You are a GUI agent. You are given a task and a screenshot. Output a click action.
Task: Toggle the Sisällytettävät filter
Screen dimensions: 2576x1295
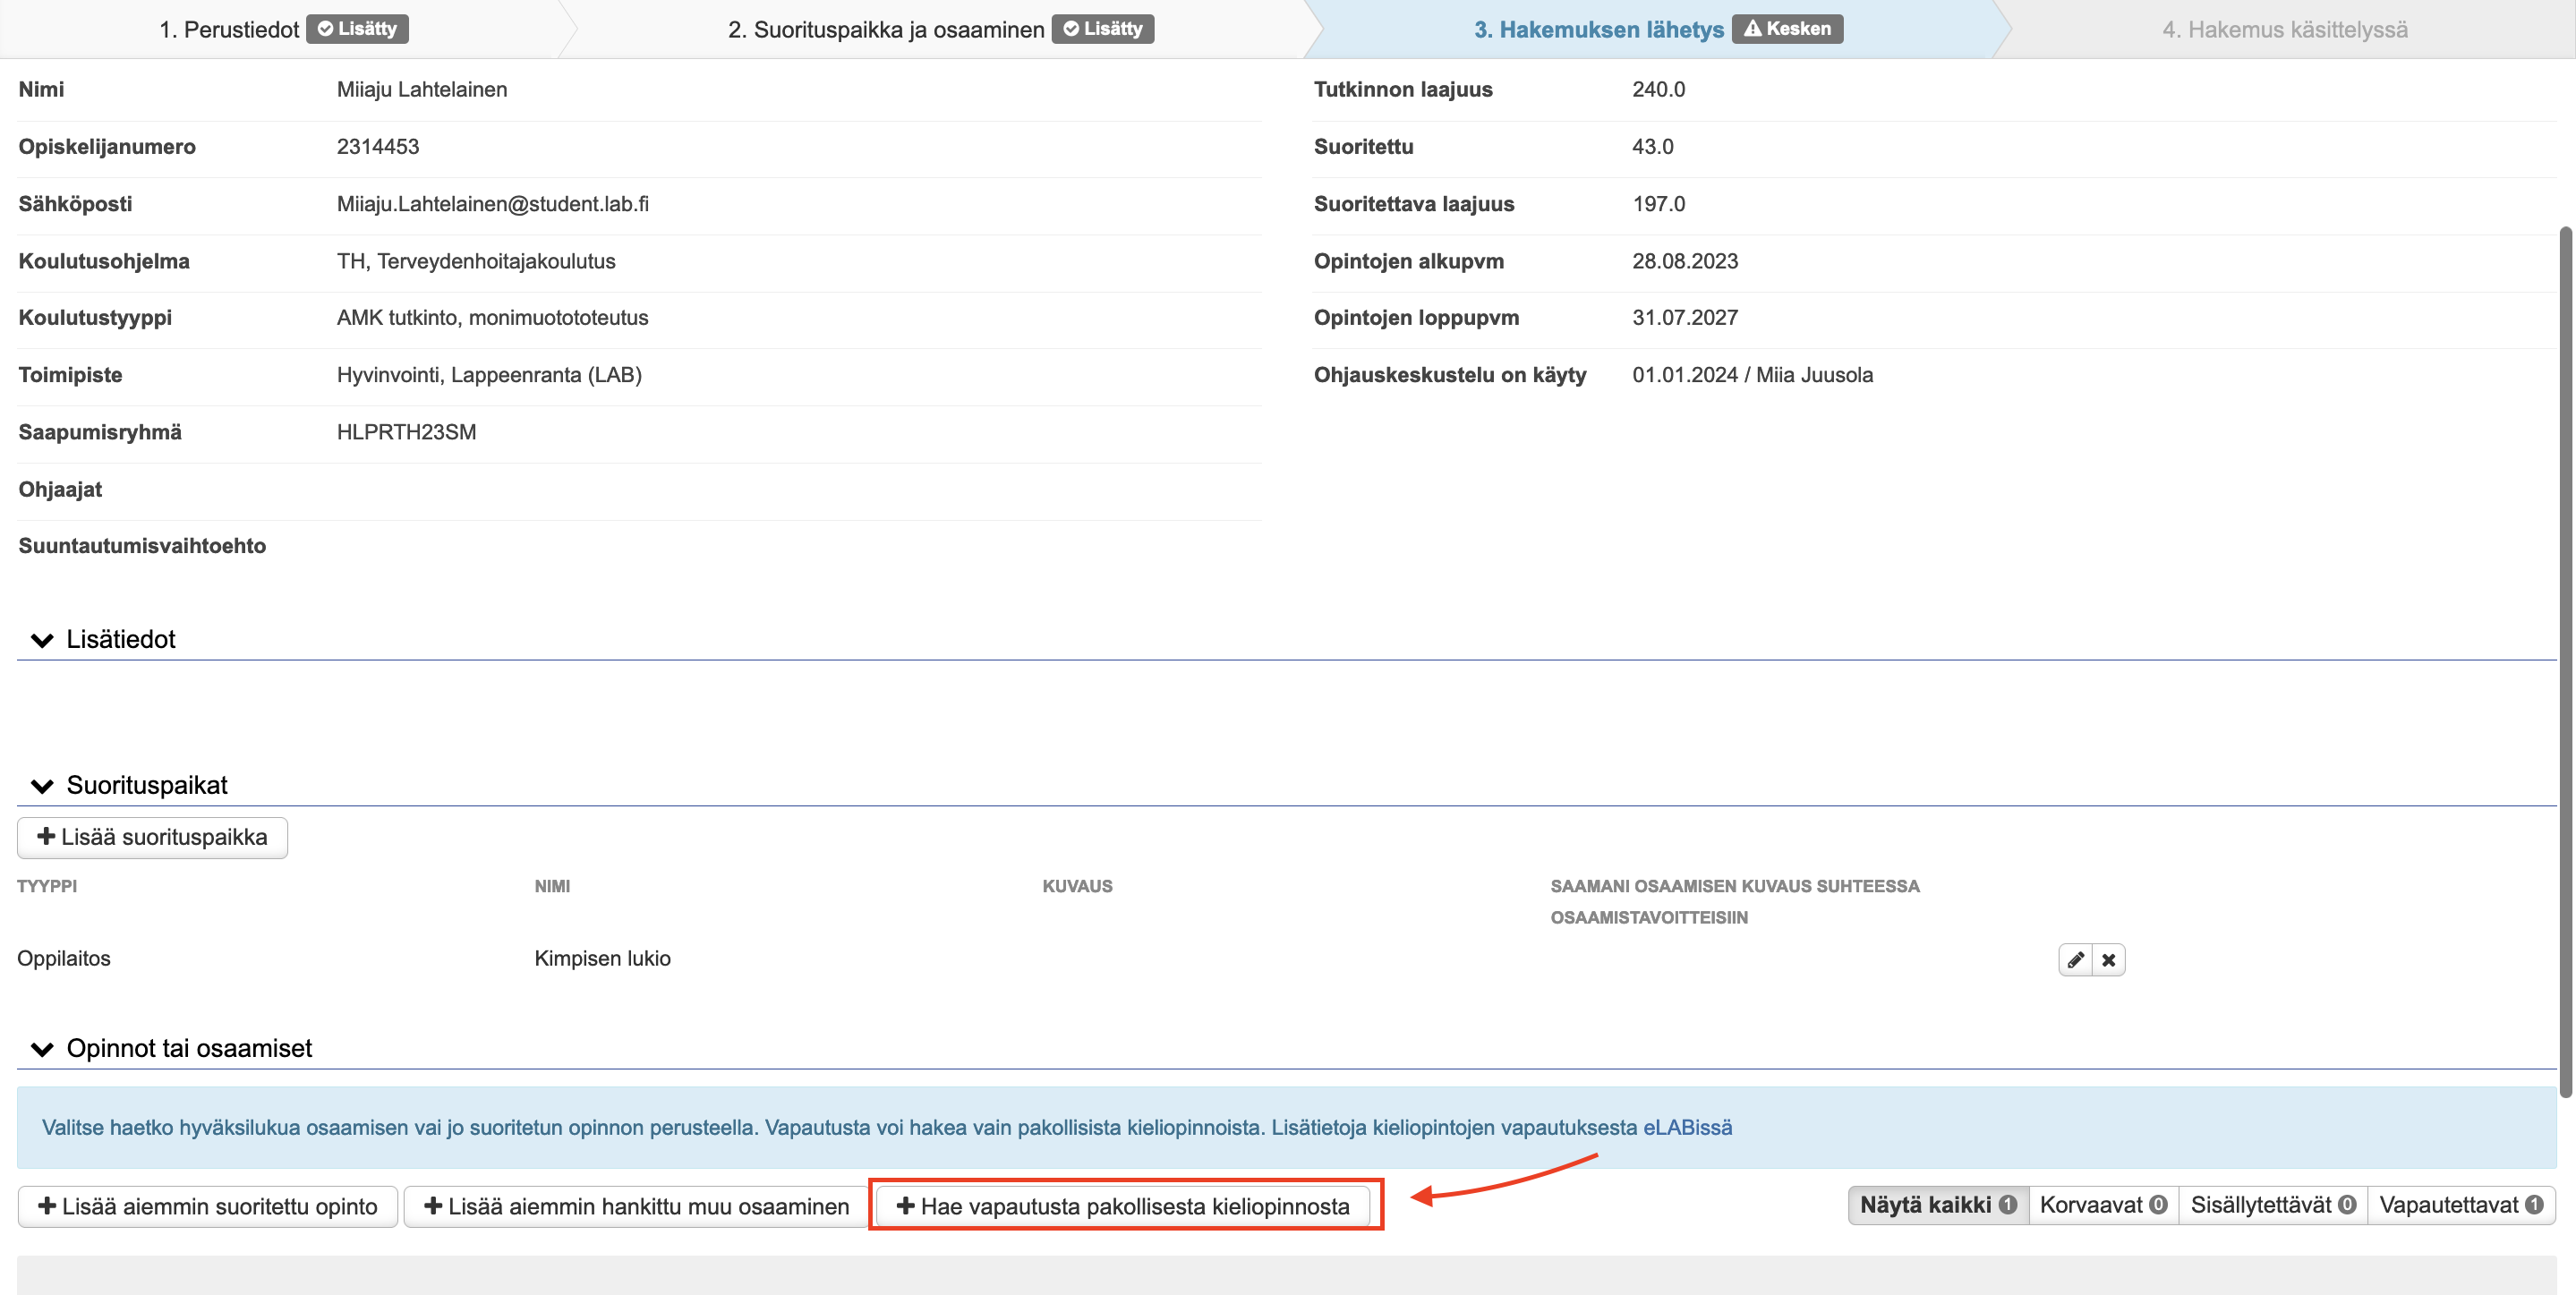2260,1205
